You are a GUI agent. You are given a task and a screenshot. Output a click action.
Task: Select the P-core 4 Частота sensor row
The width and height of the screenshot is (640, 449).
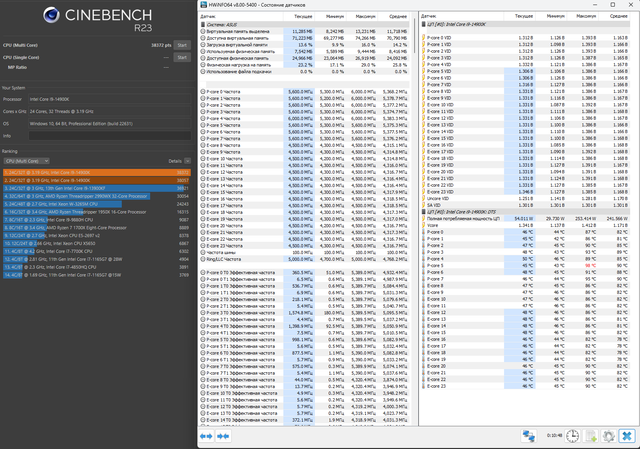[304, 118]
